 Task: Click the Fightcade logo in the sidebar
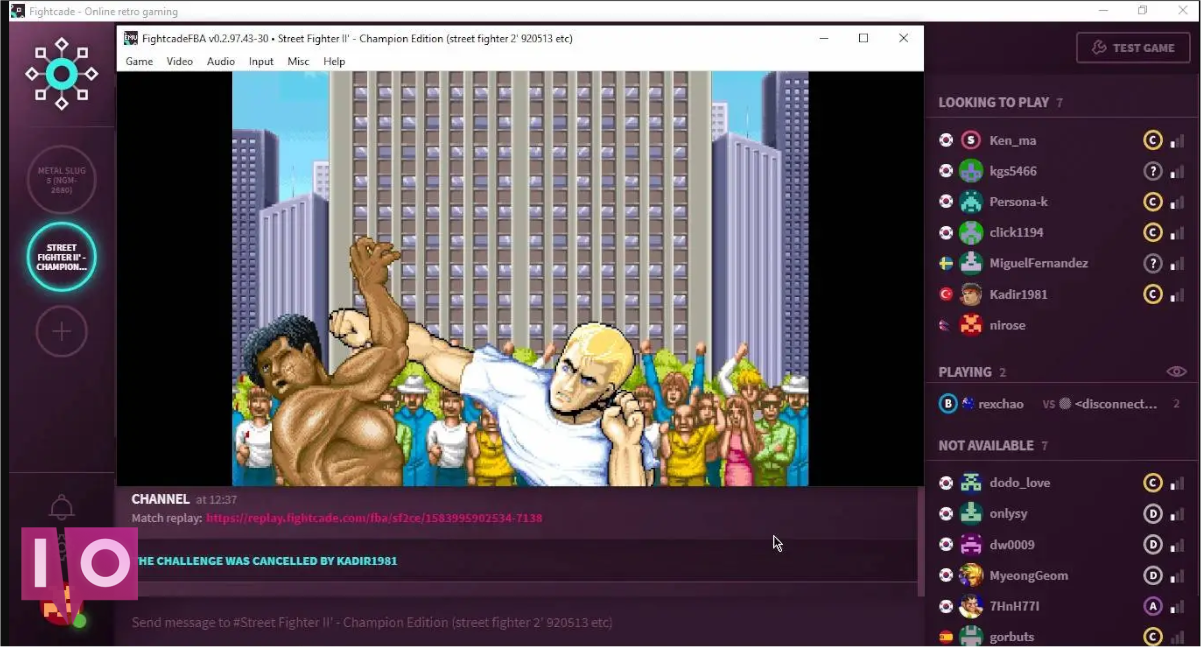[62, 74]
